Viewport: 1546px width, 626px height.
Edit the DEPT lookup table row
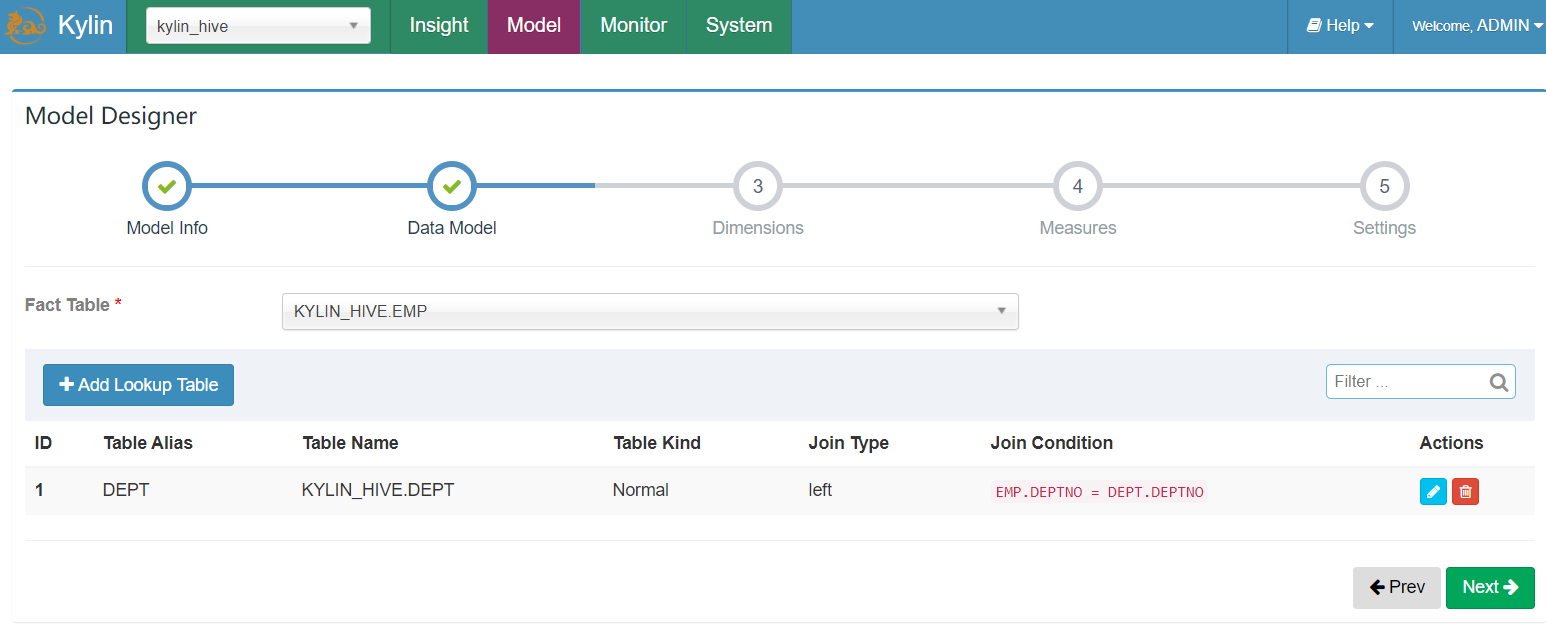click(1433, 491)
